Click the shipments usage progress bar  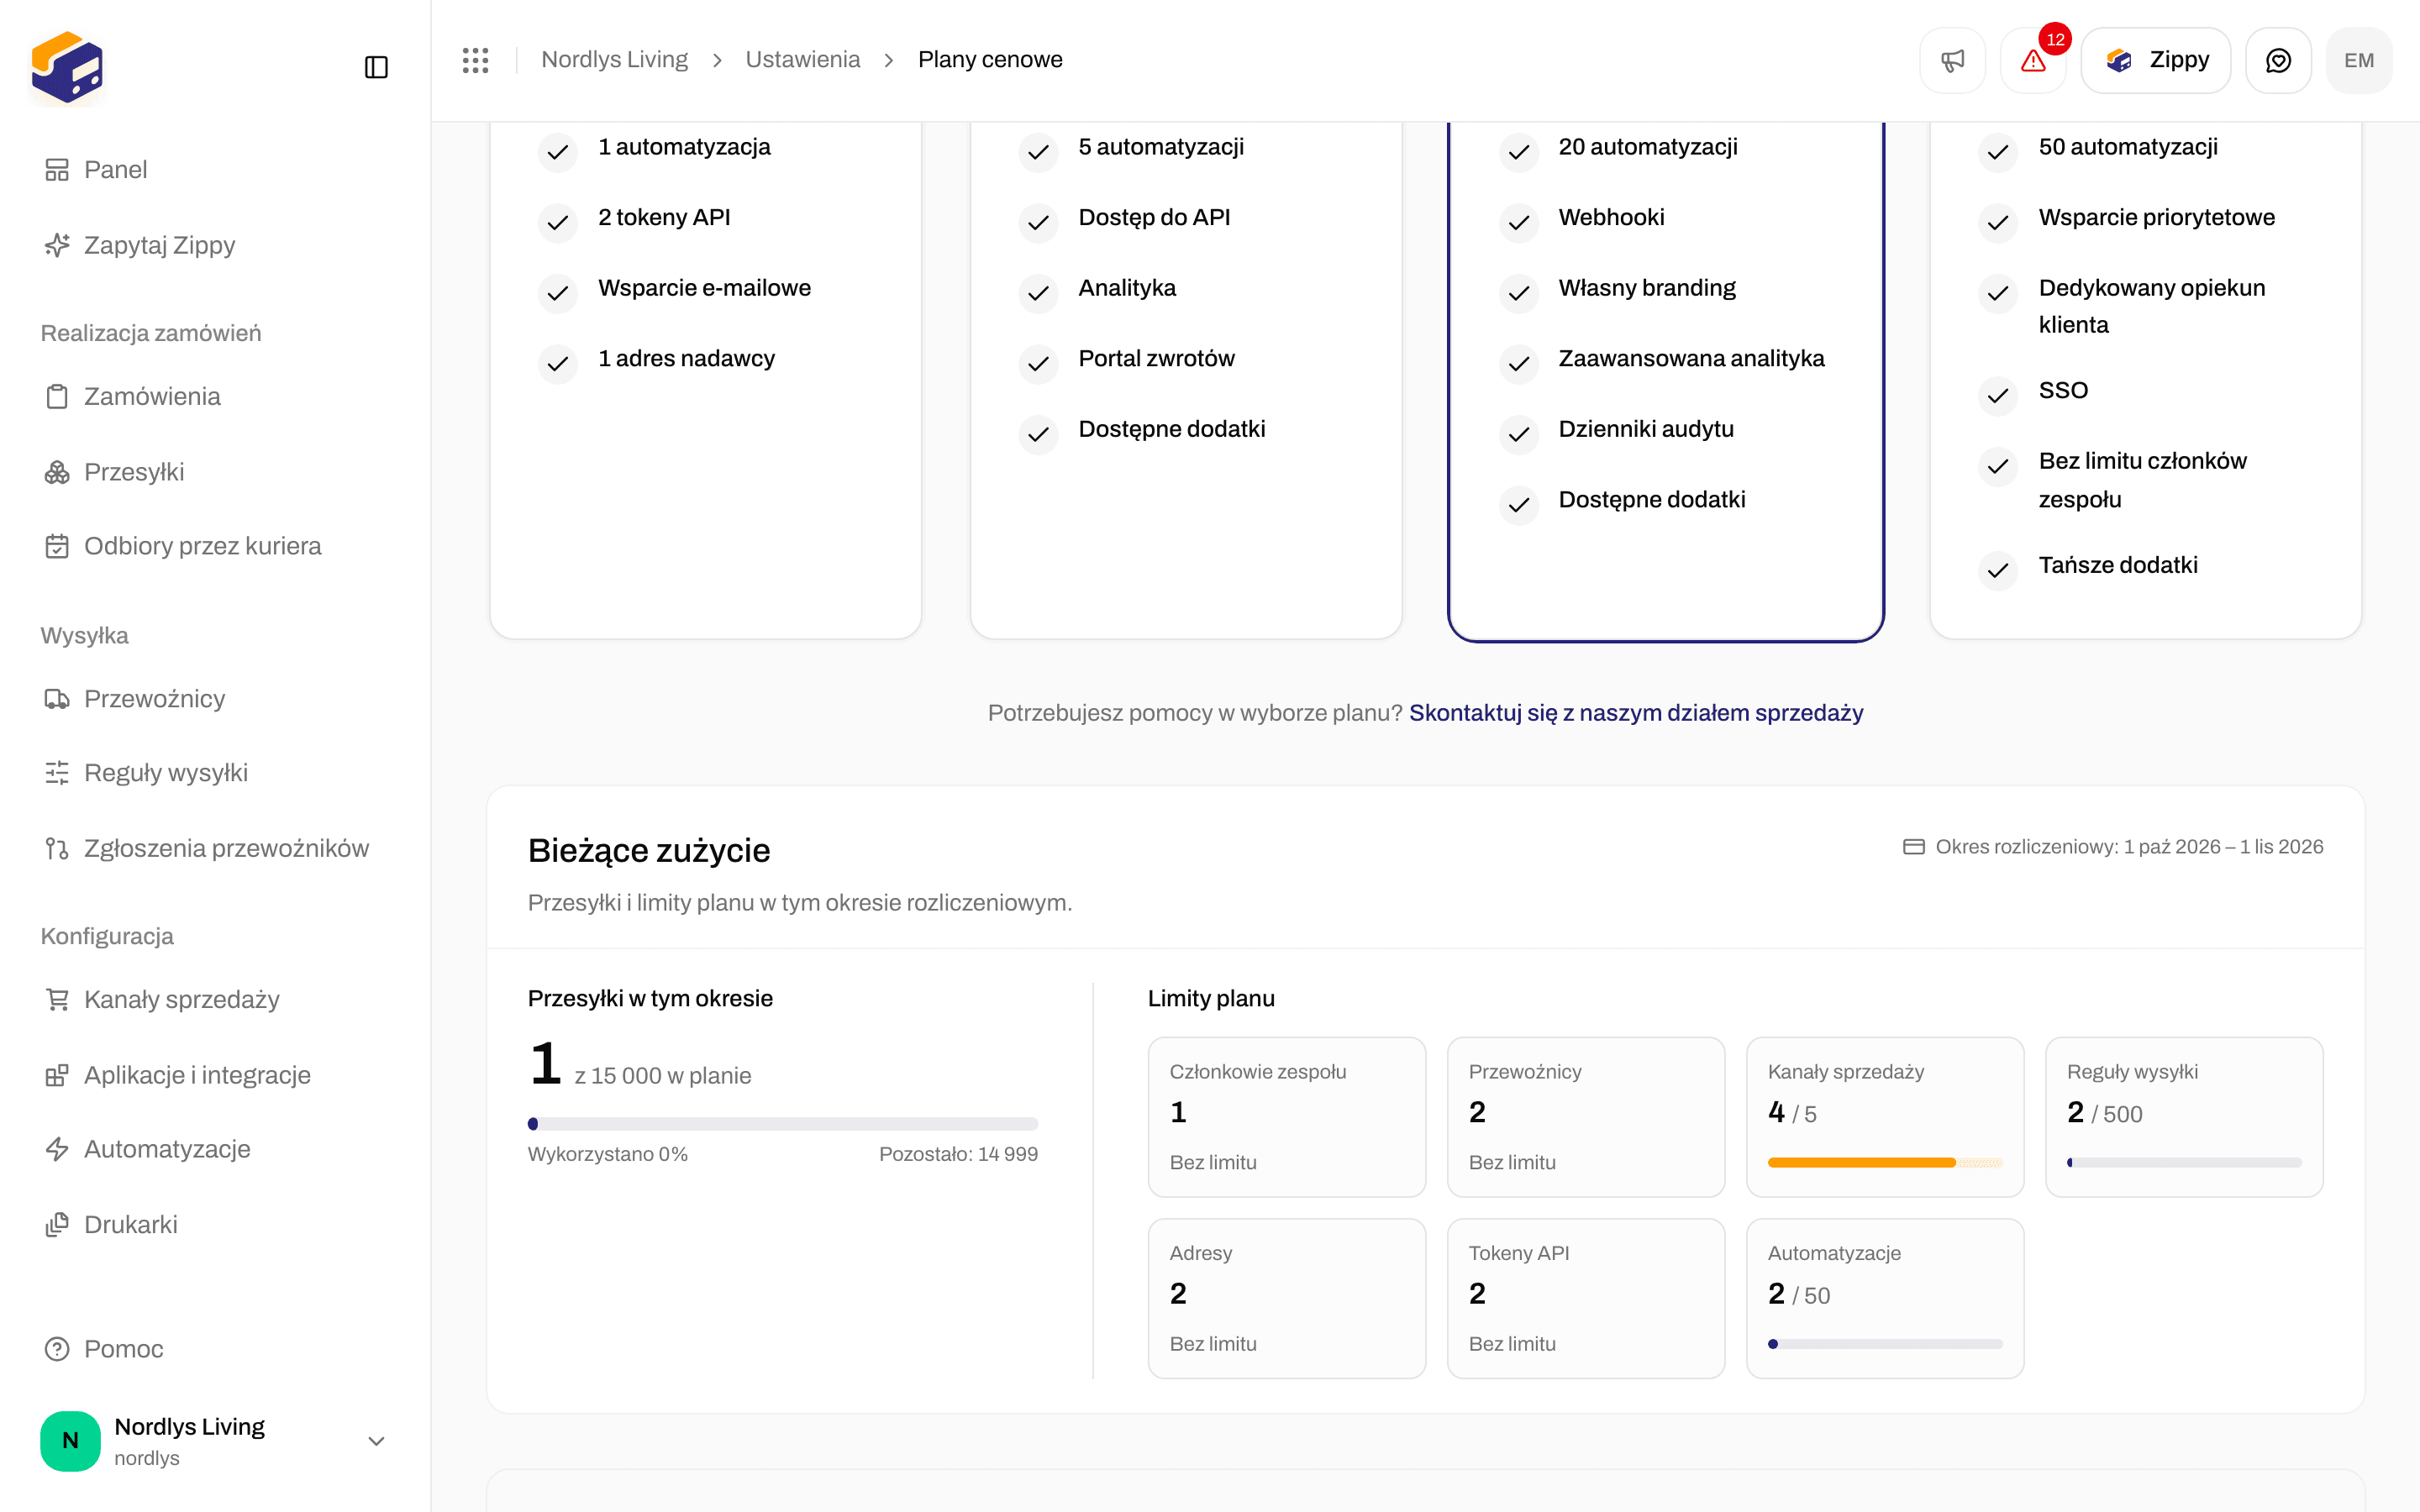pyautogui.click(x=783, y=1124)
